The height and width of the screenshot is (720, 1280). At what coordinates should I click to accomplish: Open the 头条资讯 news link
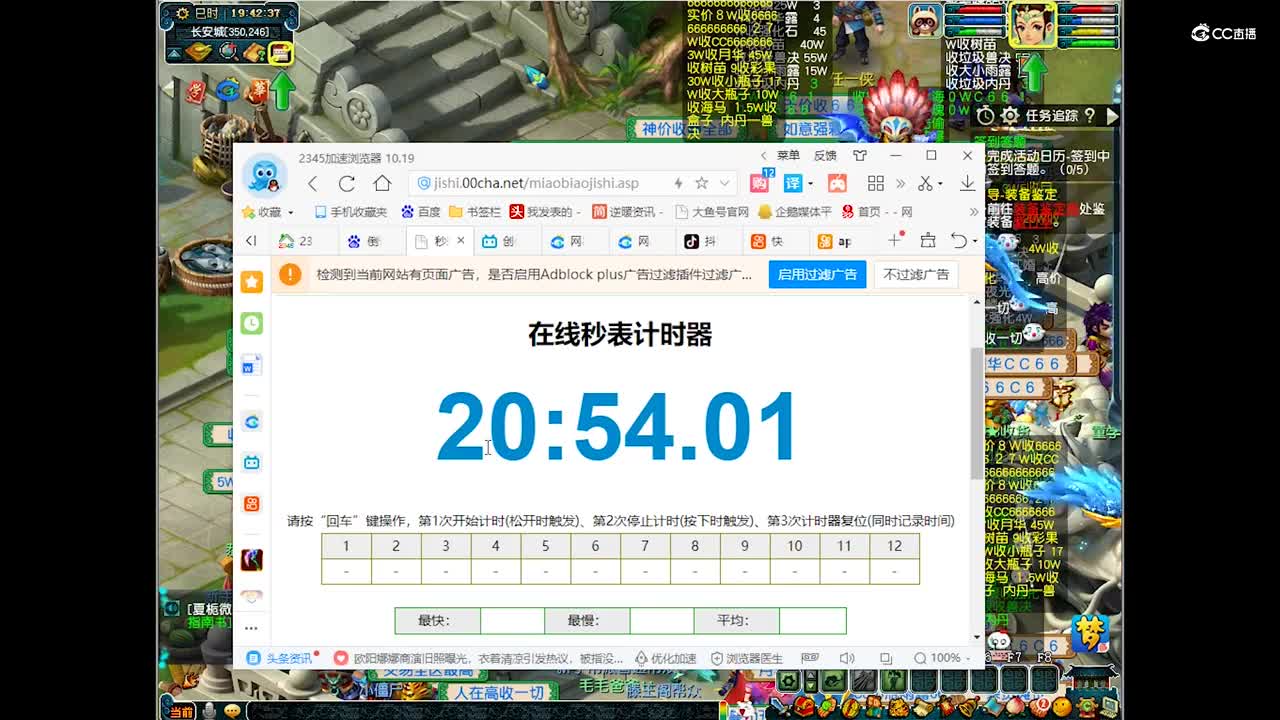[x=281, y=658]
